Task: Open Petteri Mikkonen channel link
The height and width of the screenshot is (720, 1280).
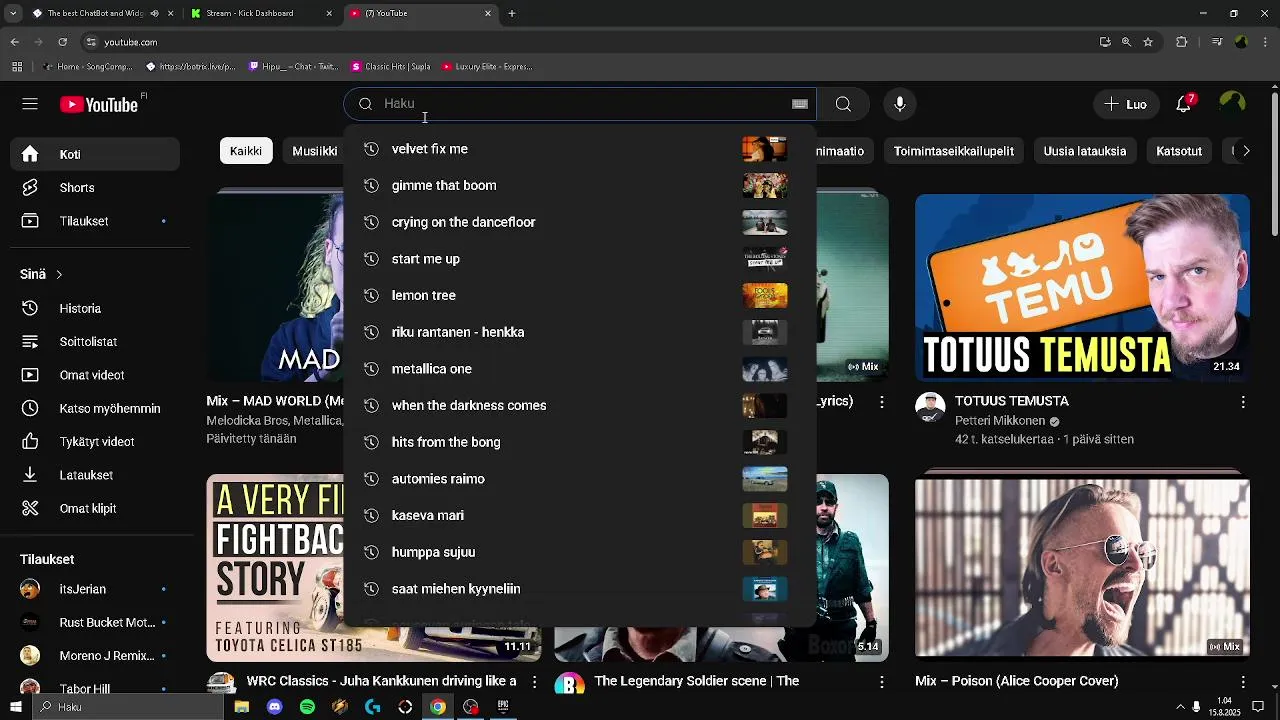Action: point(1000,421)
